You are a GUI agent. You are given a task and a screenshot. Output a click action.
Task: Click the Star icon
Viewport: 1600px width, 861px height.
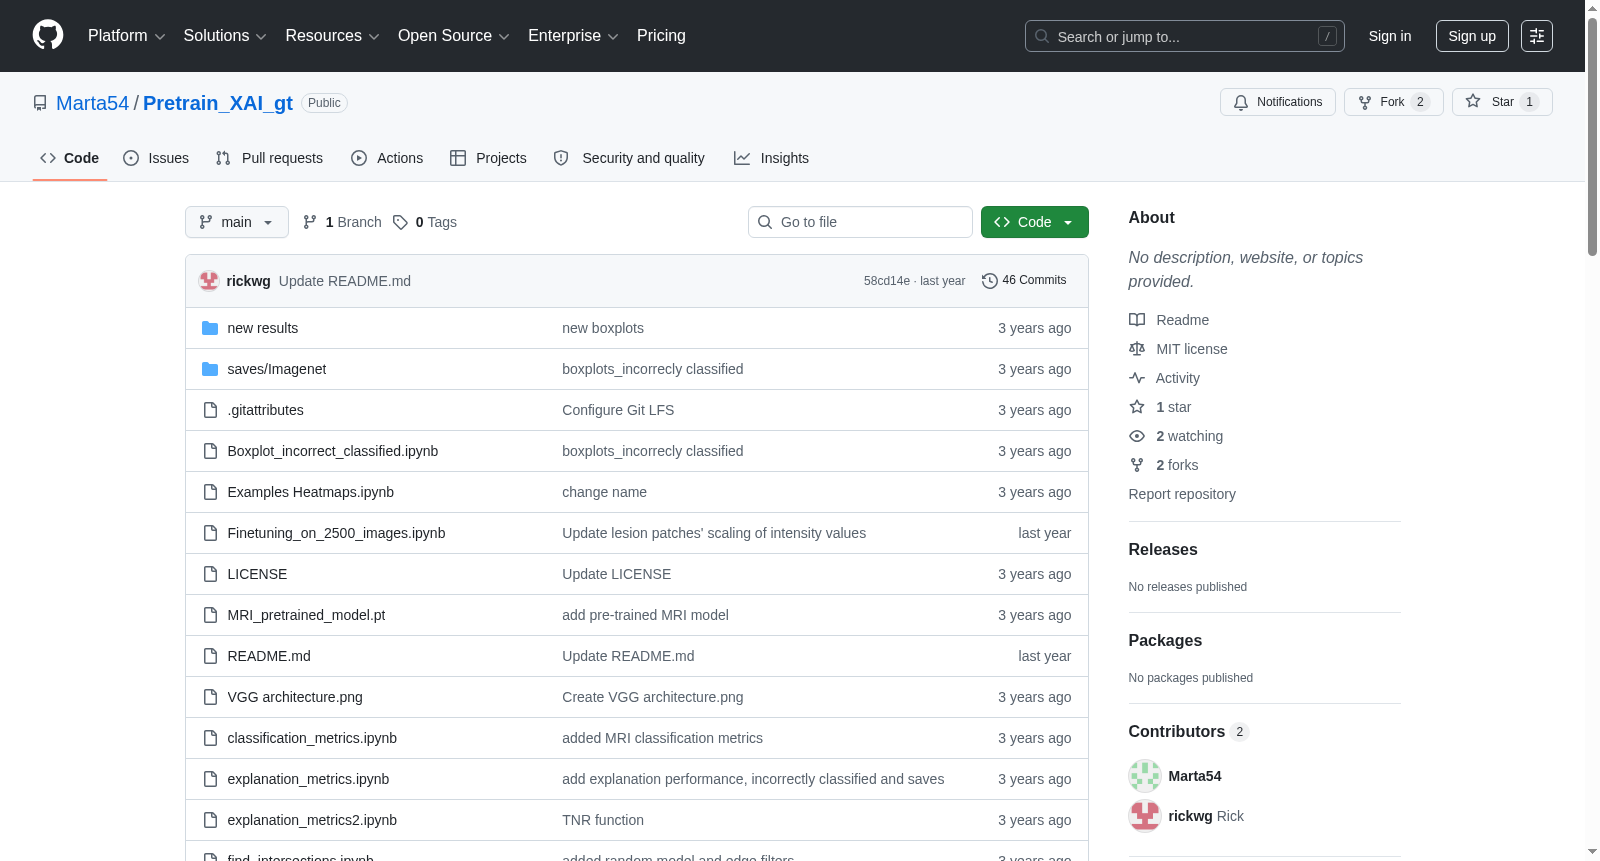click(x=1473, y=102)
